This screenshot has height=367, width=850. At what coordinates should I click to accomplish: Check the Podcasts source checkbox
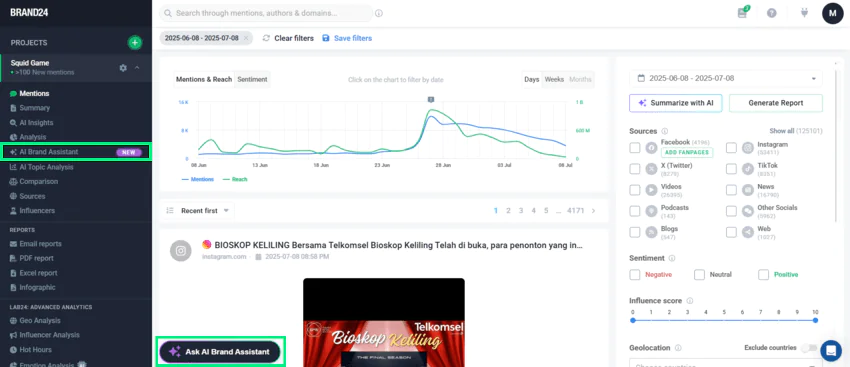tap(635, 211)
